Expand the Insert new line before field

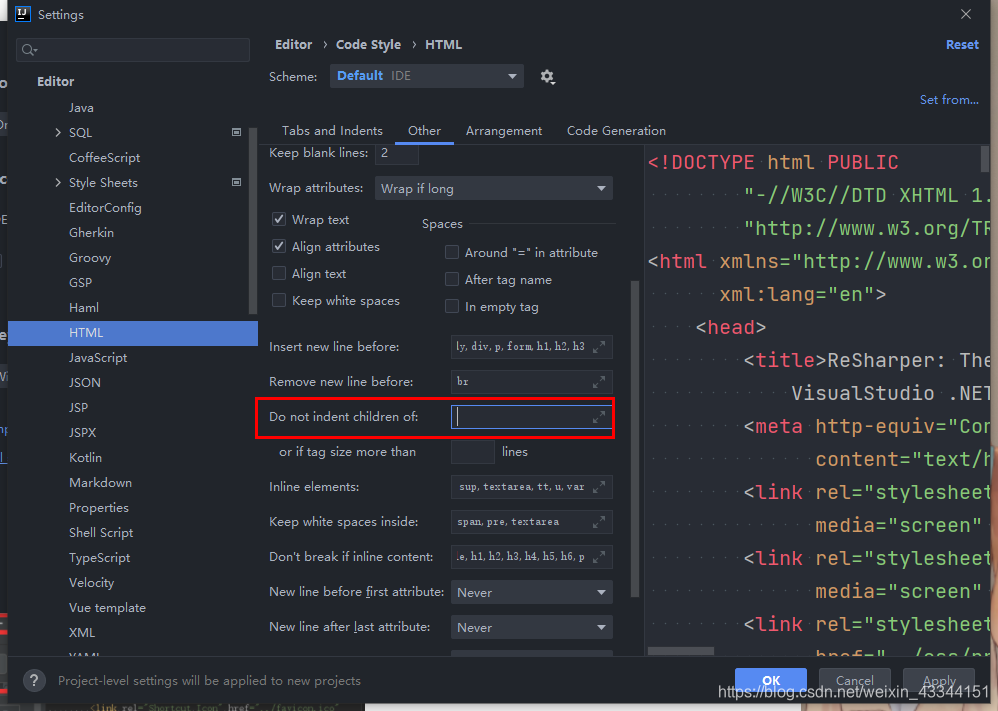[598, 347]
